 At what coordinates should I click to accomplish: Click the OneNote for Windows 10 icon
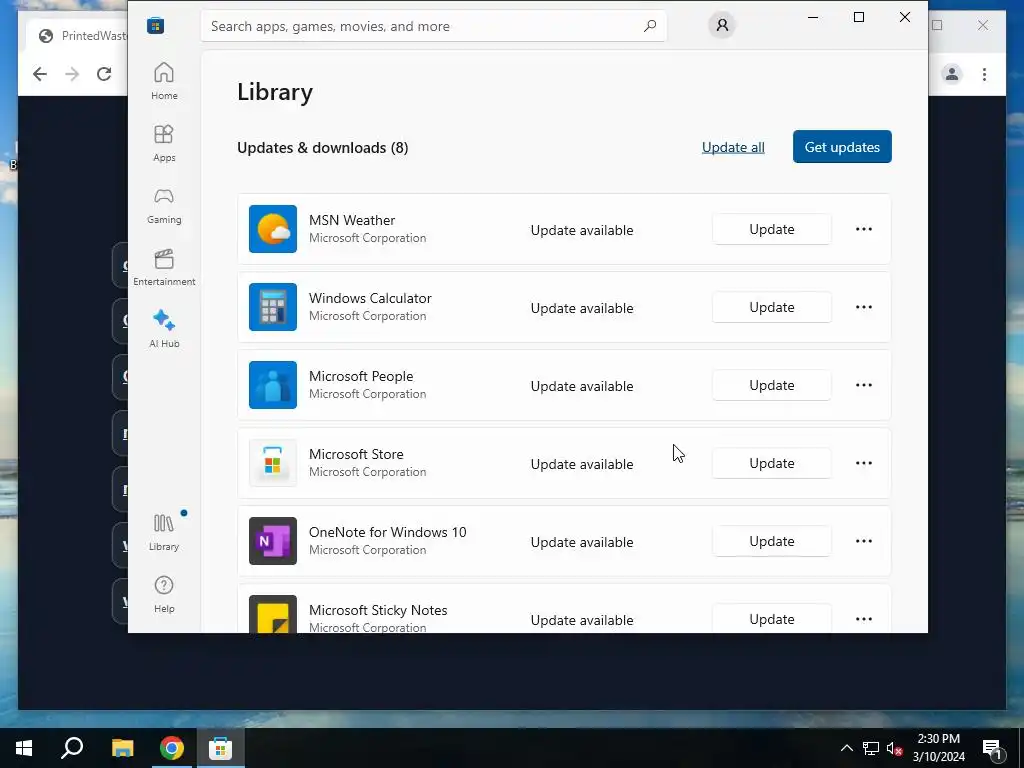pos(273,541)
